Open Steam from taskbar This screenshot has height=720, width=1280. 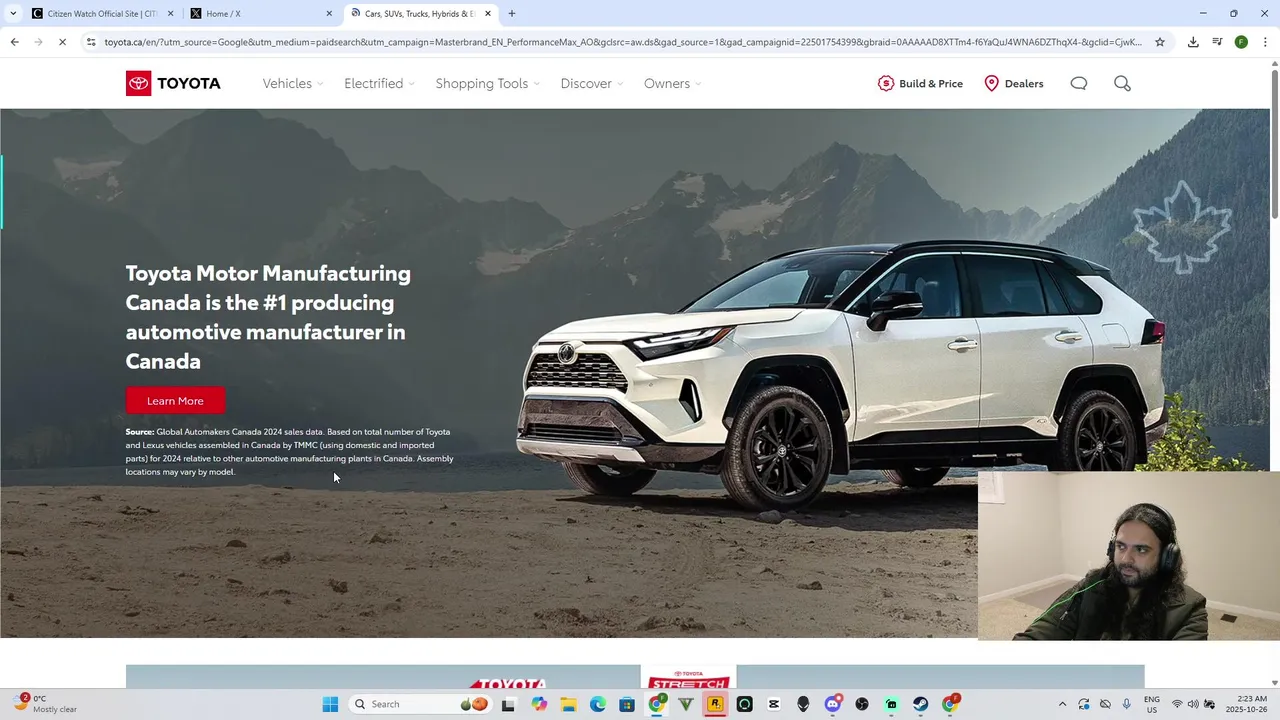coord(920,704)
